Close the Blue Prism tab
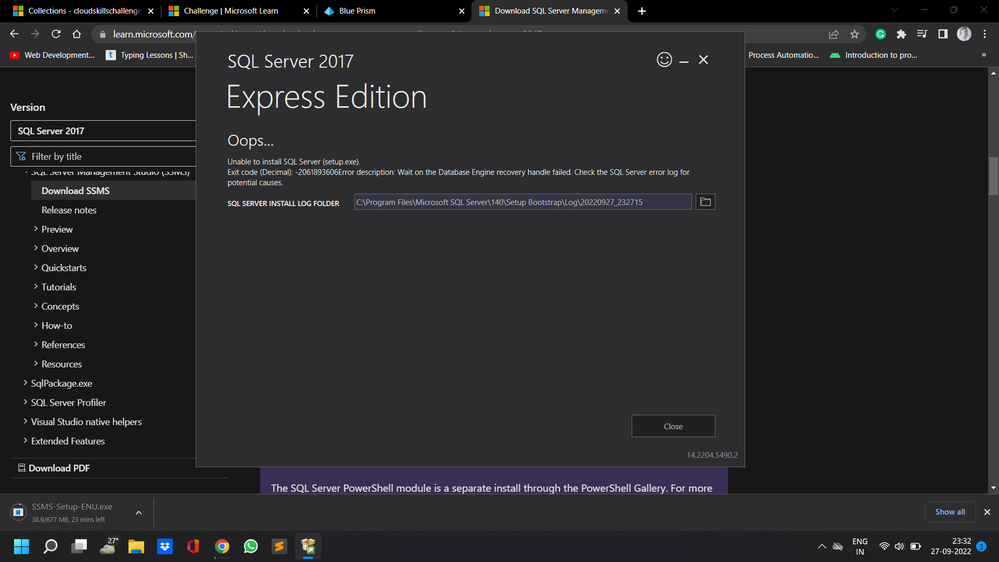Screen dimensions: 999x562 pyautogui.click(x=461, y=11)
